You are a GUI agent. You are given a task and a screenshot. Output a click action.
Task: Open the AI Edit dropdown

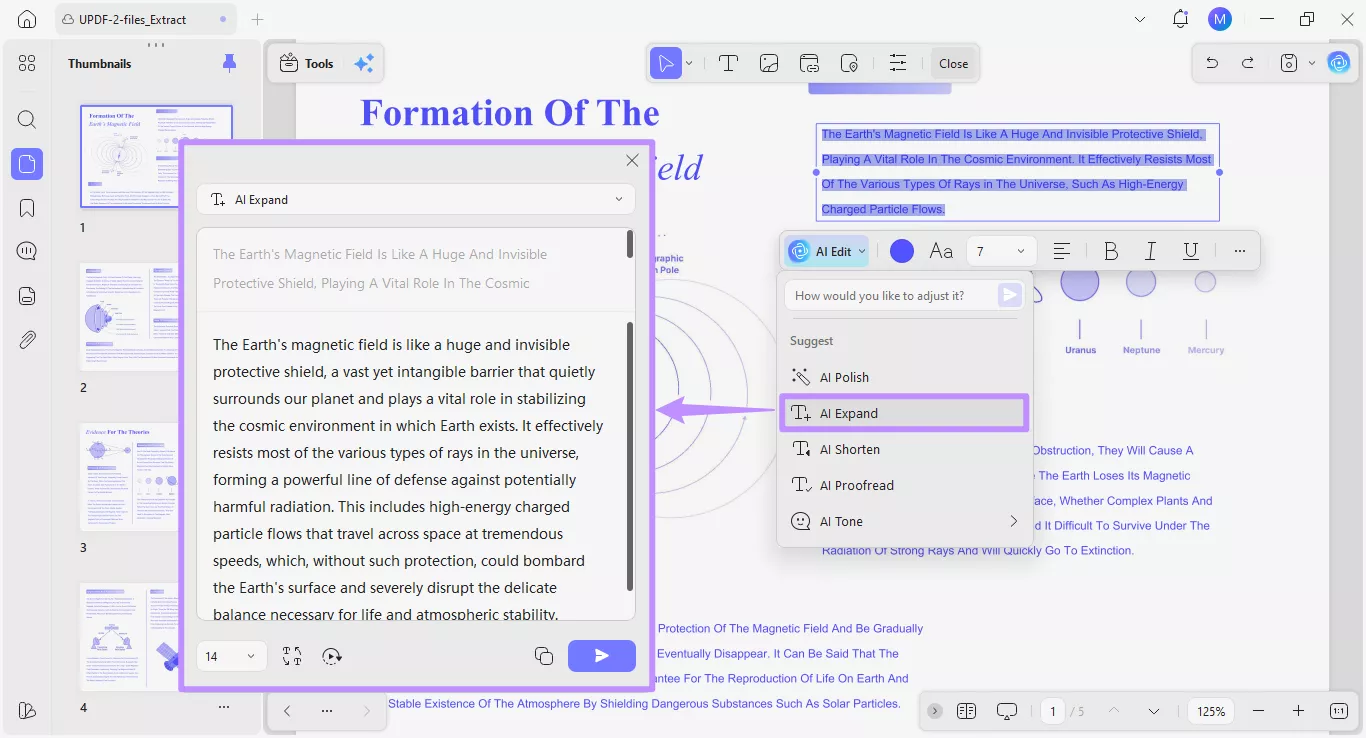[826, 251]
